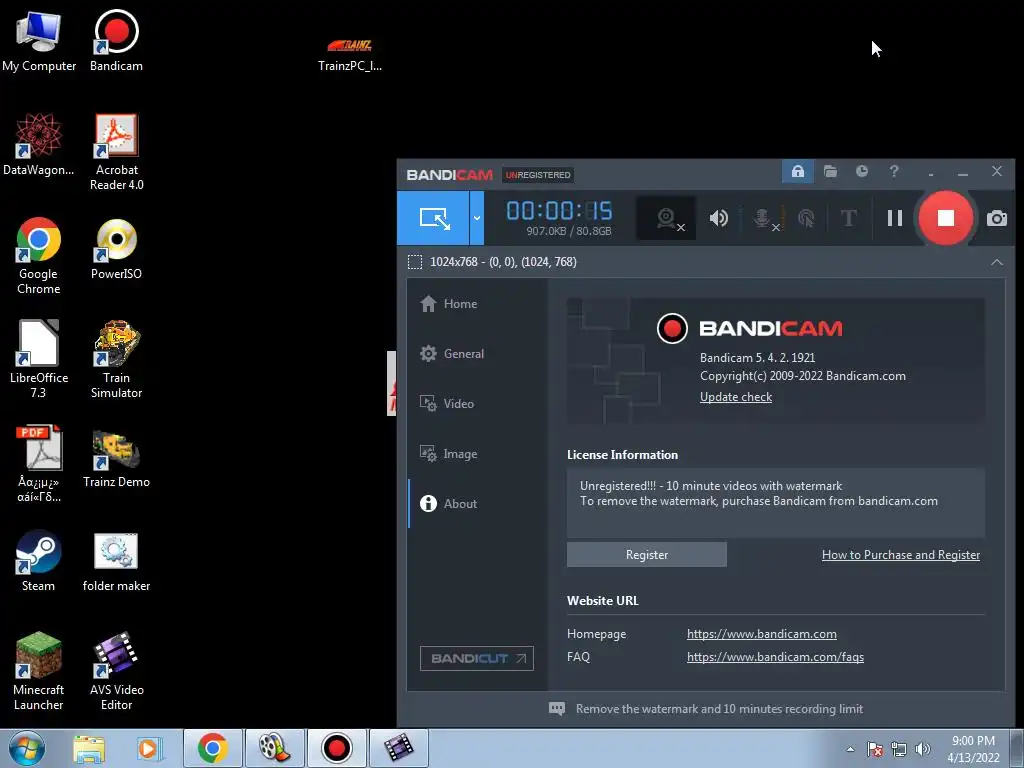This screenshot has height=768, width=1024.
Task: Open the bandicam.com homepage link
Action: point(761,634)
